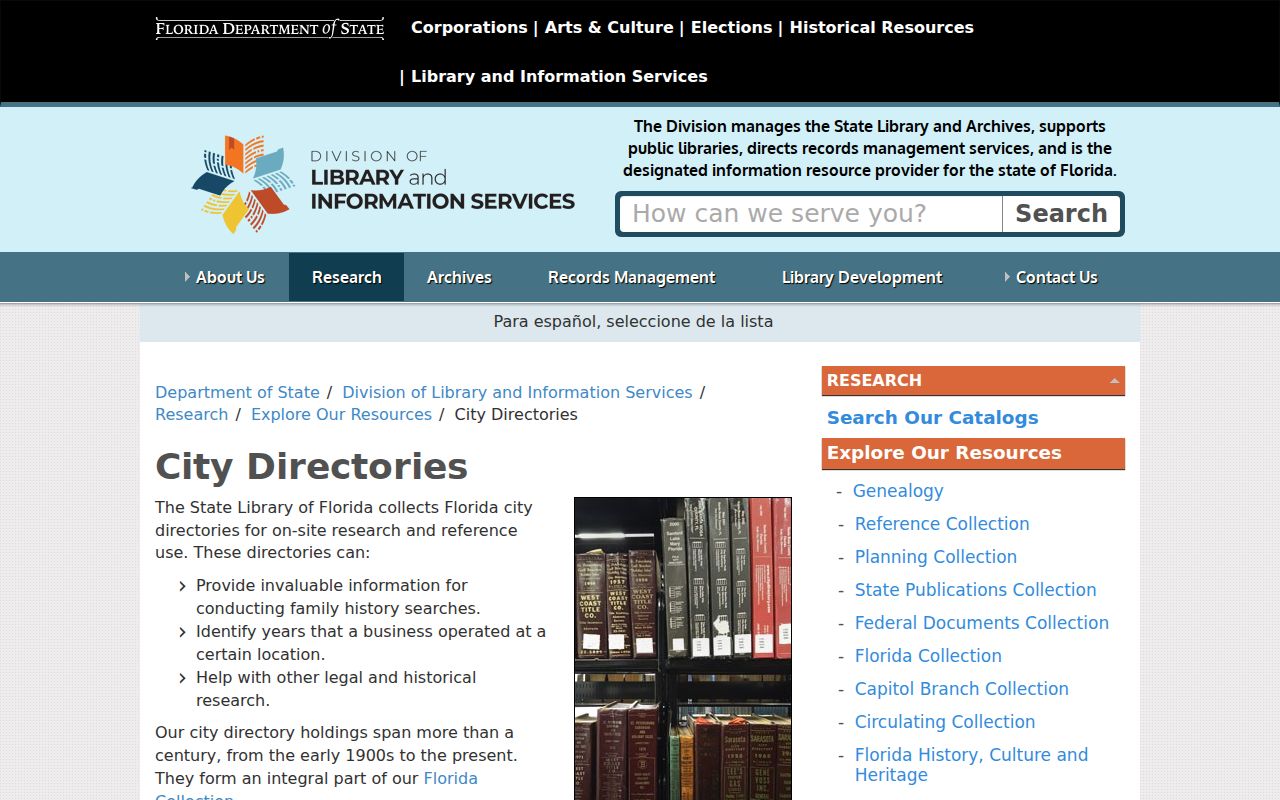Click the City Directories page heading
Screen dimensions: 1280x800
click(311, 467)
